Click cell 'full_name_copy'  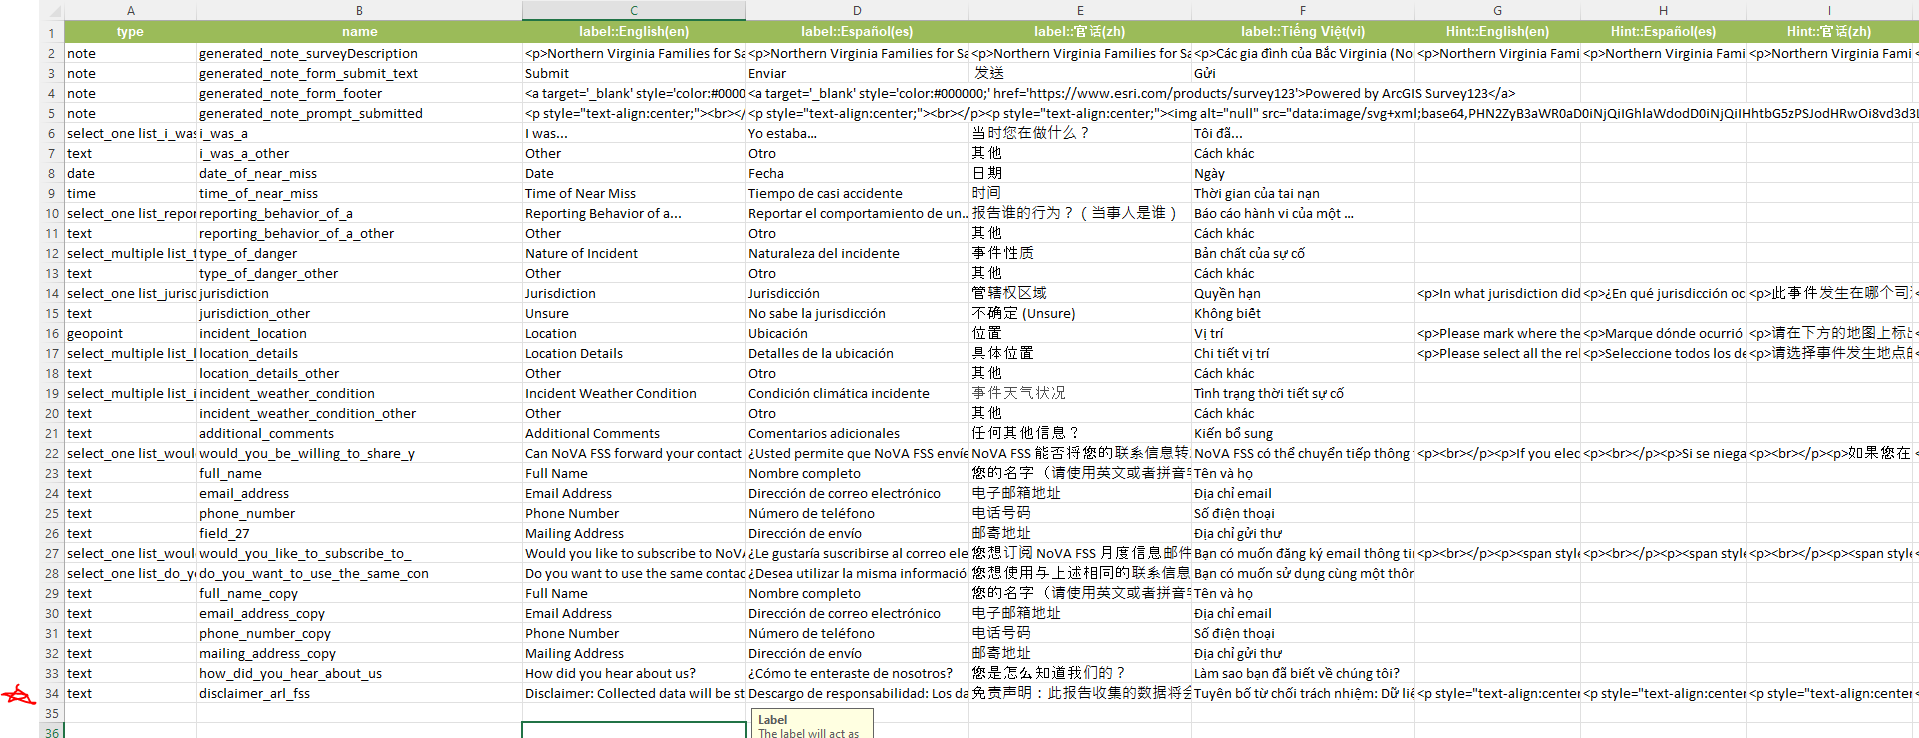pos(359,593)
